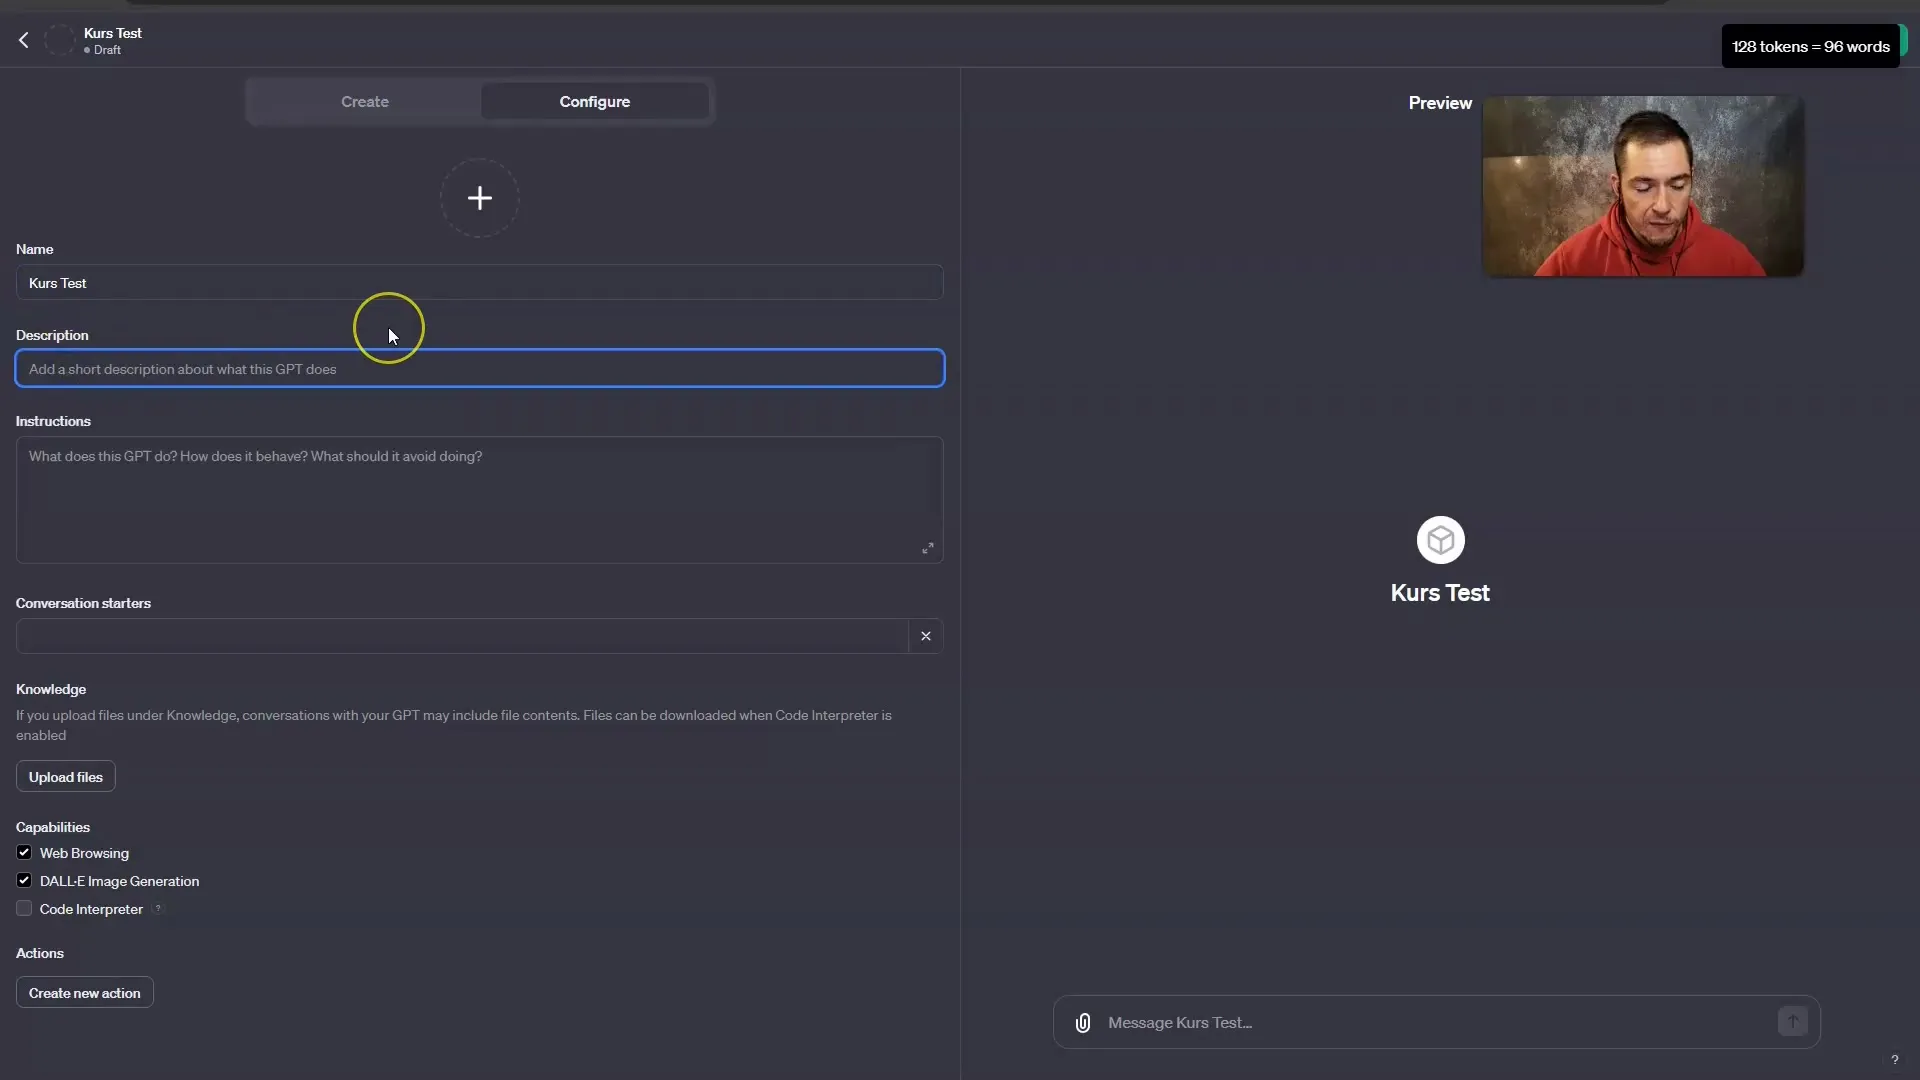The height and width of the screenshot is (1080, 1920).
Task: Toggle the DALL-E Image Generation checkbox
Action: point(24,880)
